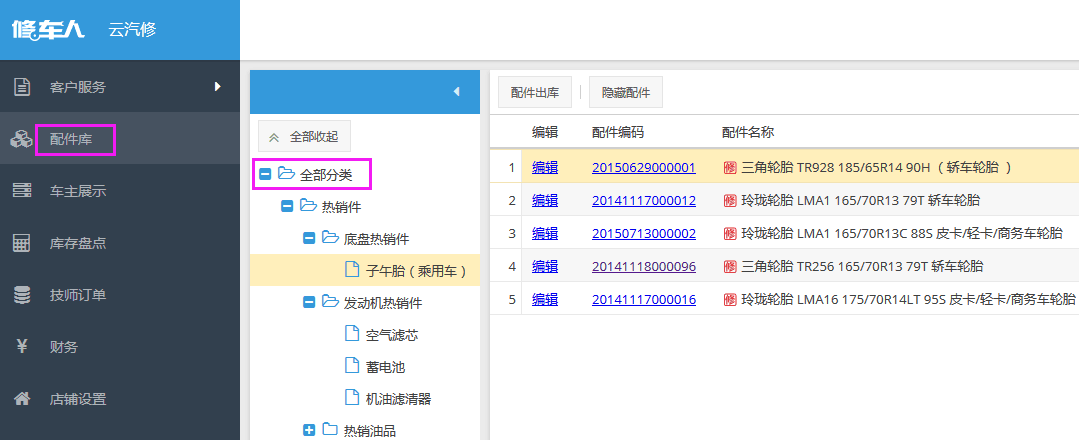Collapse the 热销件 tree node

(x=287, y=207)
